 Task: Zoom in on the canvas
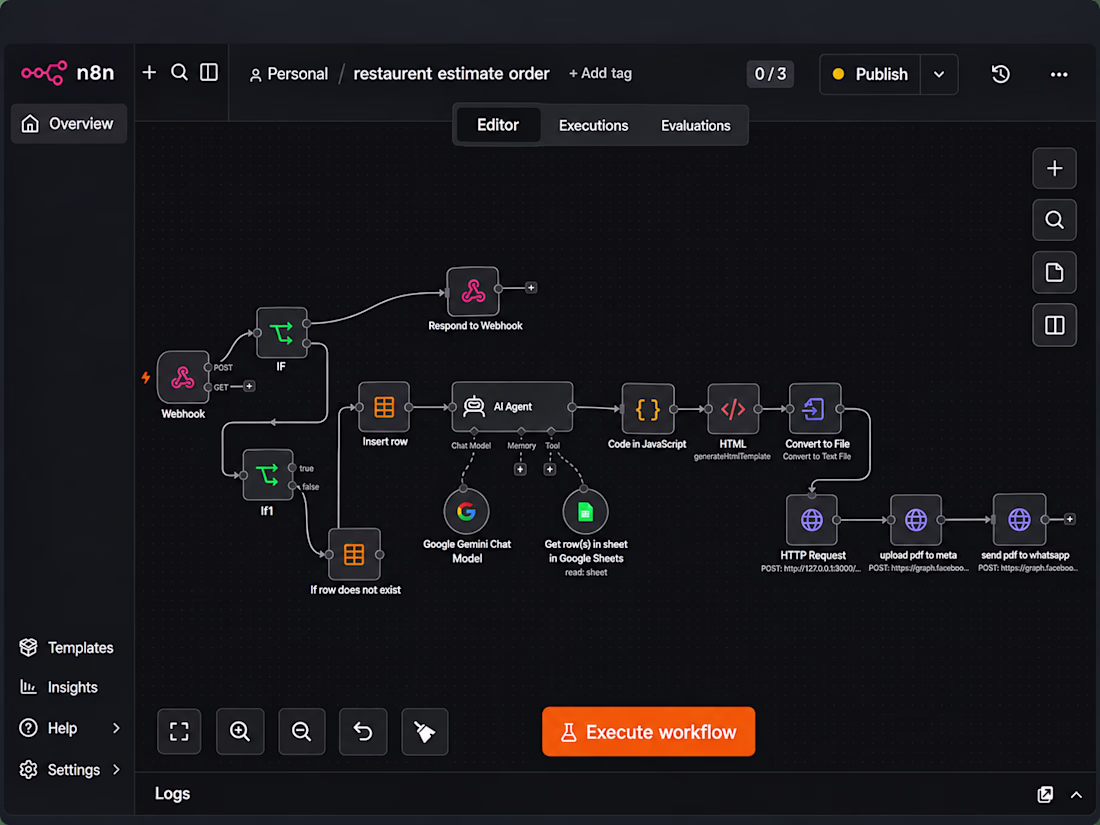pyautogui.click(x=240, y=732)
